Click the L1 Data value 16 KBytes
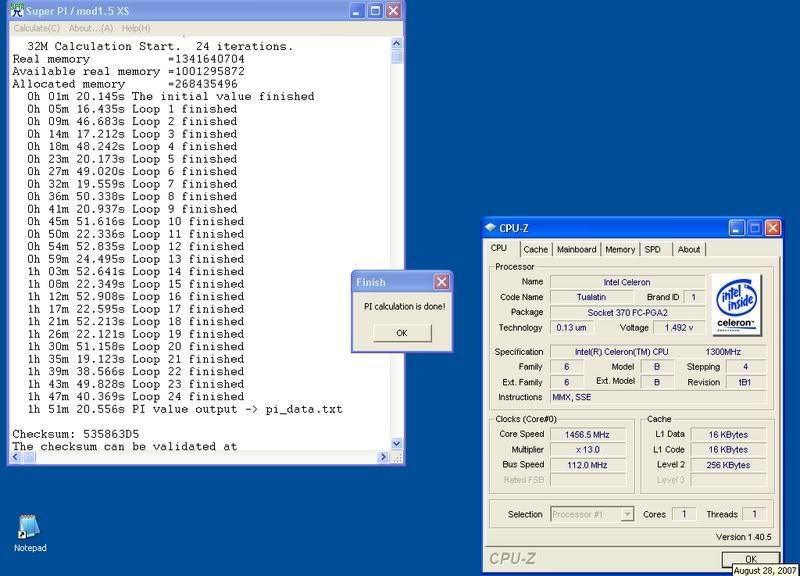 (x=728, y=435)
